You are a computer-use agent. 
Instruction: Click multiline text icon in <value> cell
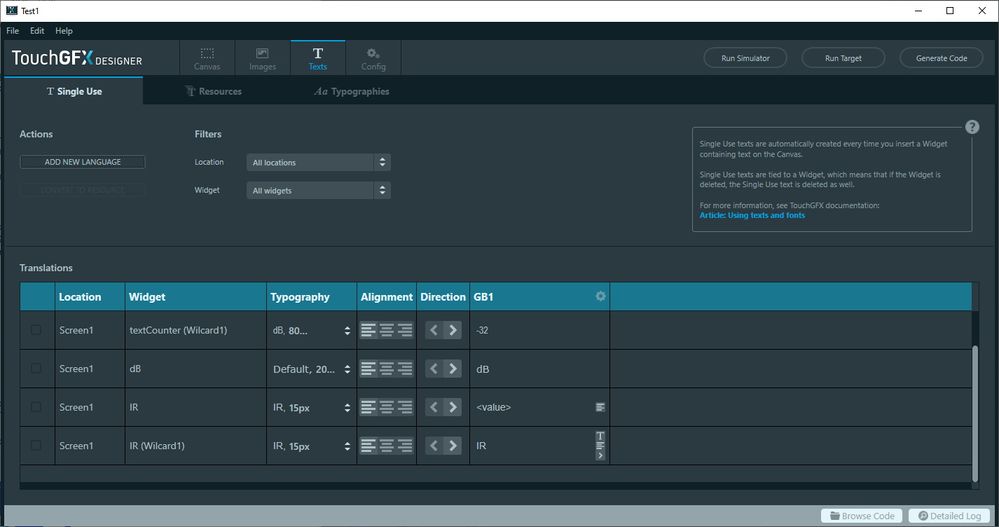600,407
